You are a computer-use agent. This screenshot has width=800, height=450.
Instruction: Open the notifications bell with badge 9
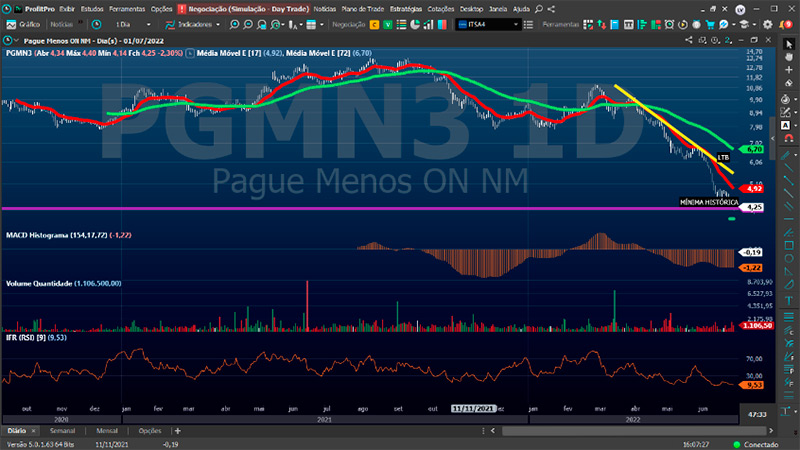(x=785, y=24)
